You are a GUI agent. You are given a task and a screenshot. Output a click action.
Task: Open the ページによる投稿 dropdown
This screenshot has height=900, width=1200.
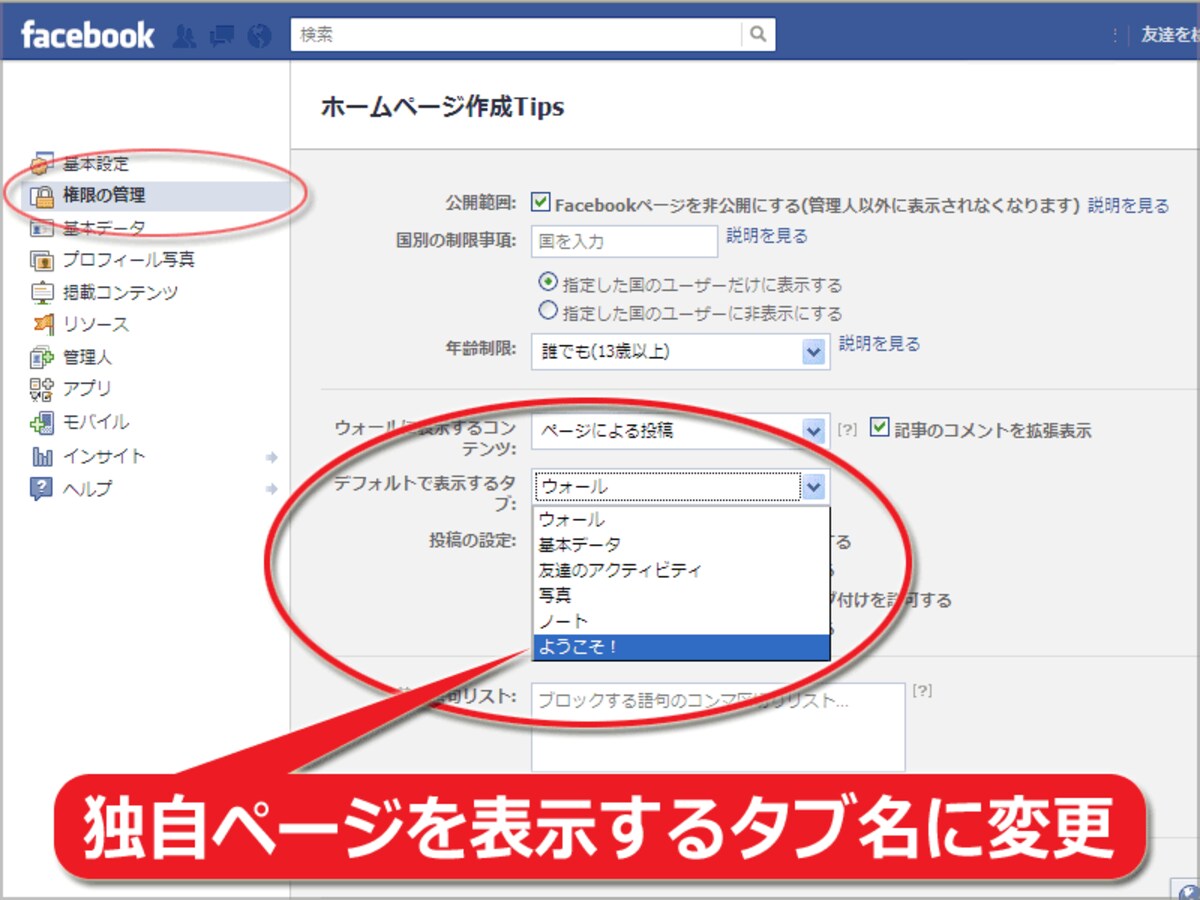[680, 431]
